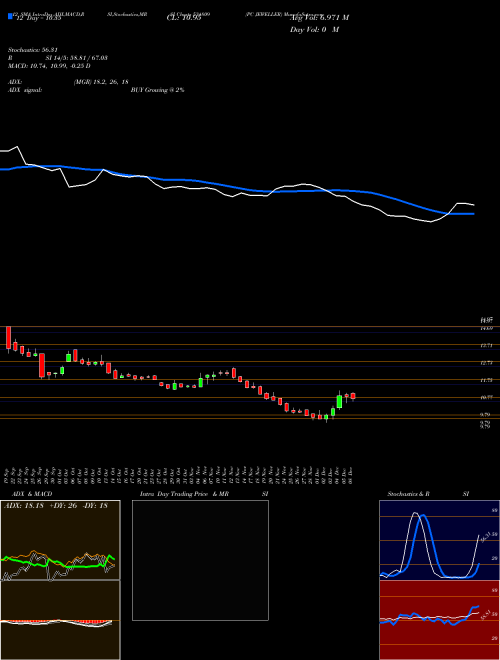Screen dimensions: 500x660
Task: Click the "CL: 10.95" closing price text
Action: [x=184, y=18]
